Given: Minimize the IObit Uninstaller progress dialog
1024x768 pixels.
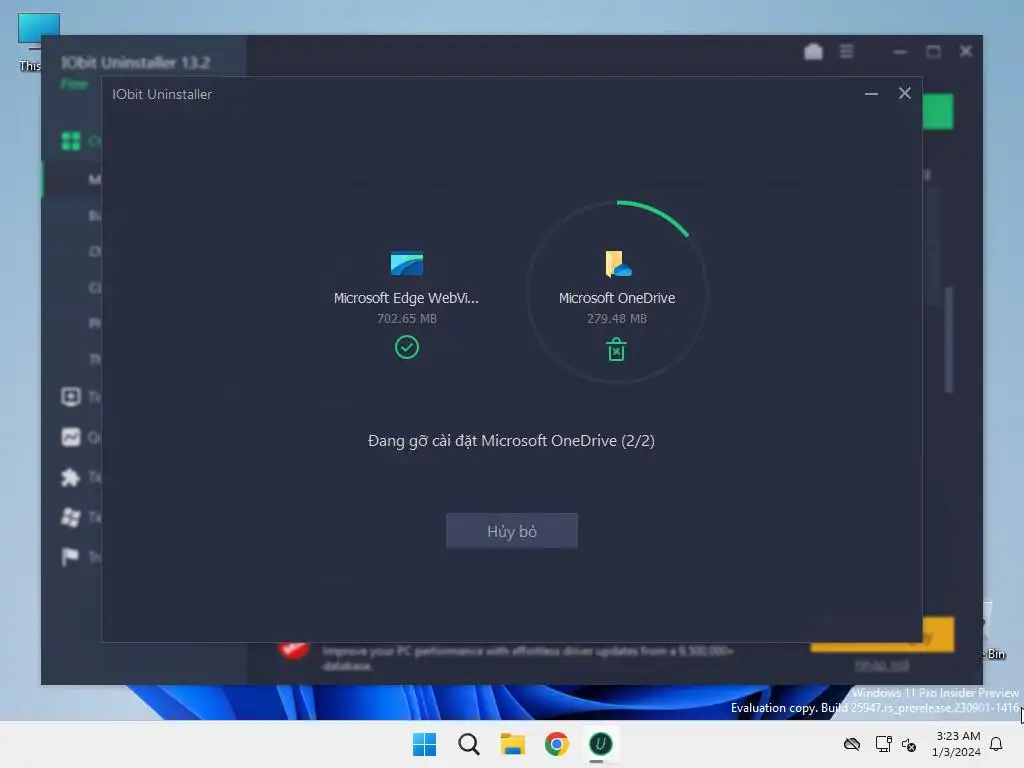Looking at the screenshot, I should tap(871, 93).
